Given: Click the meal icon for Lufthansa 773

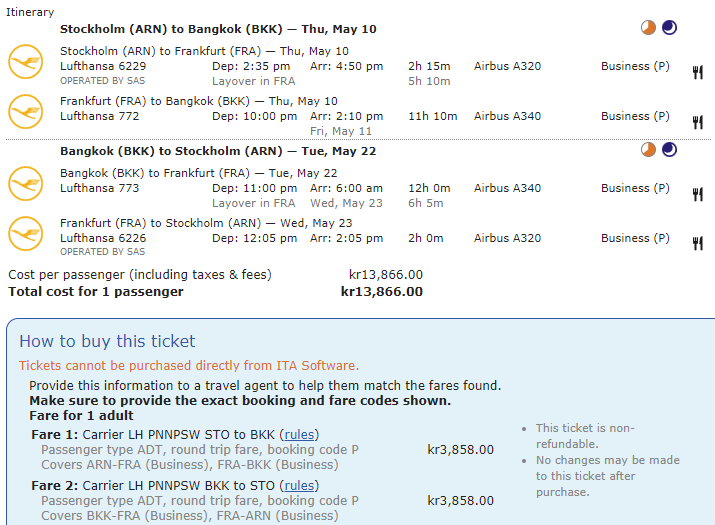Looking at the screenshot, I should click(698, 194).
